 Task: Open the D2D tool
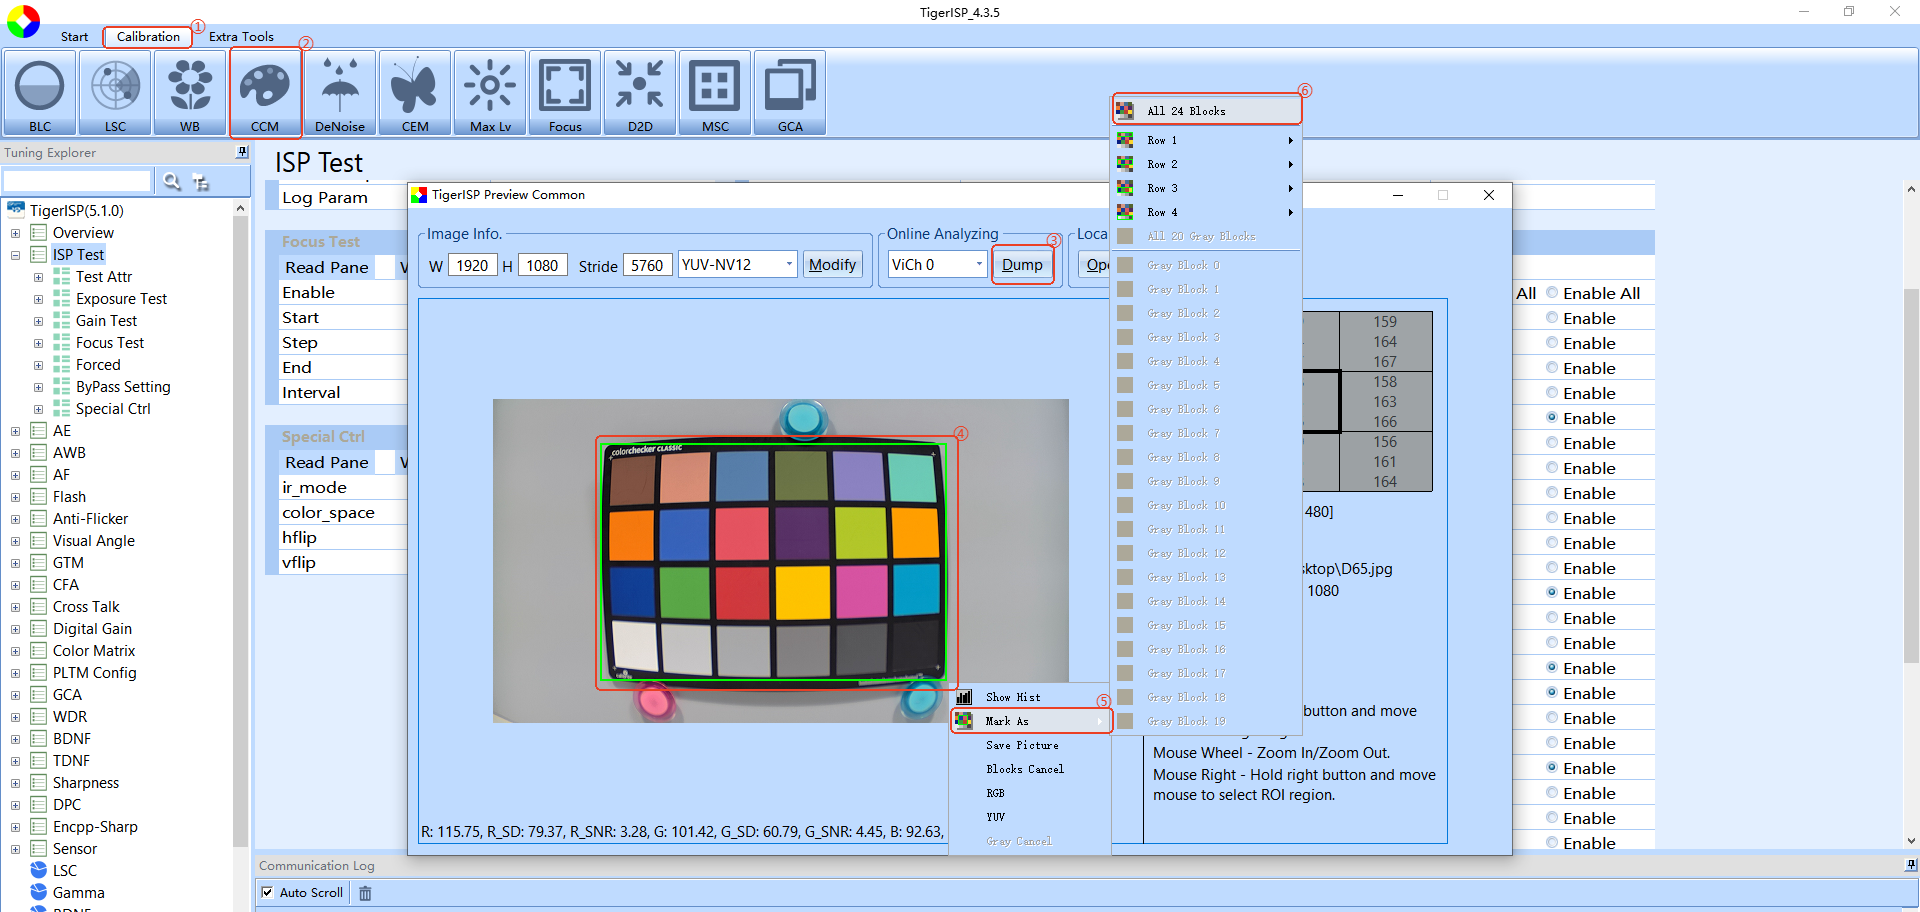click(640, 93)
